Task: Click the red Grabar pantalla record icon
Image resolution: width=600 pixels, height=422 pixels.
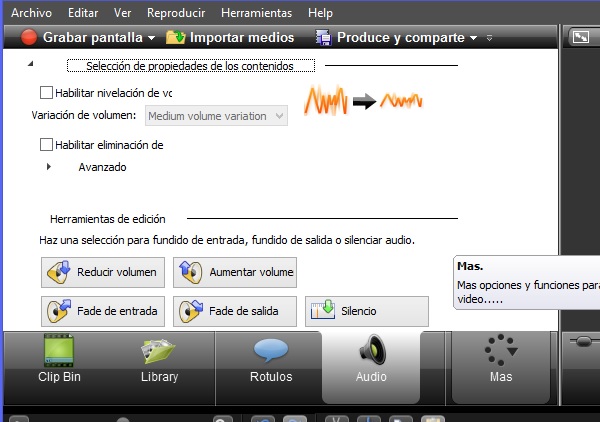Action: tap(28, 38)
